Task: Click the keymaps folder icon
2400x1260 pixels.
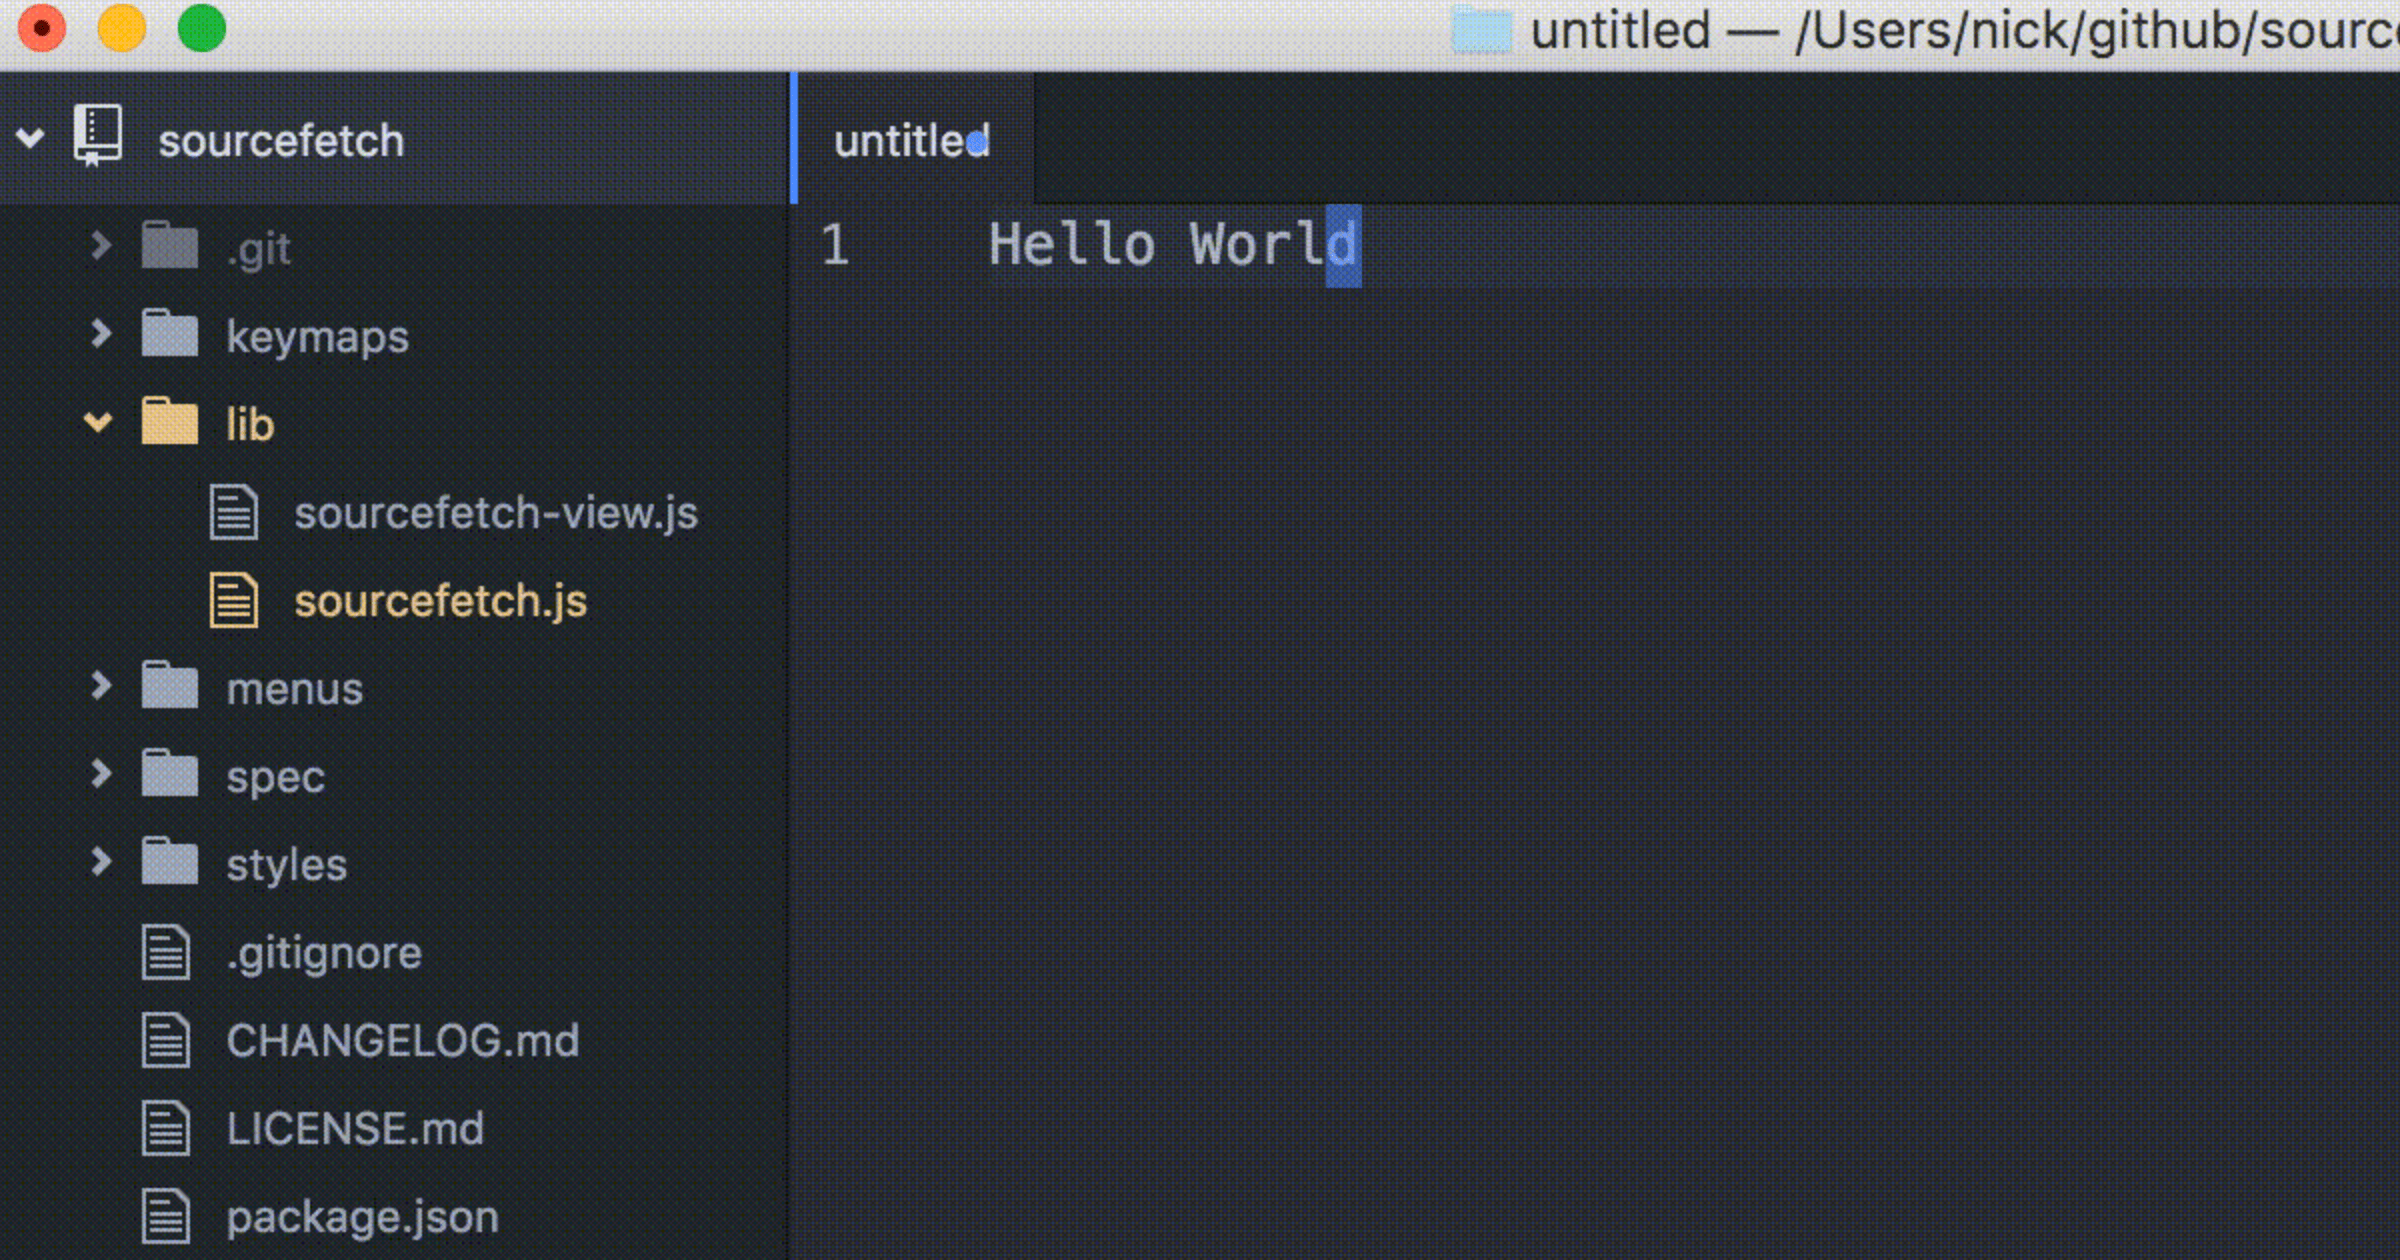Action: point(170,335)
